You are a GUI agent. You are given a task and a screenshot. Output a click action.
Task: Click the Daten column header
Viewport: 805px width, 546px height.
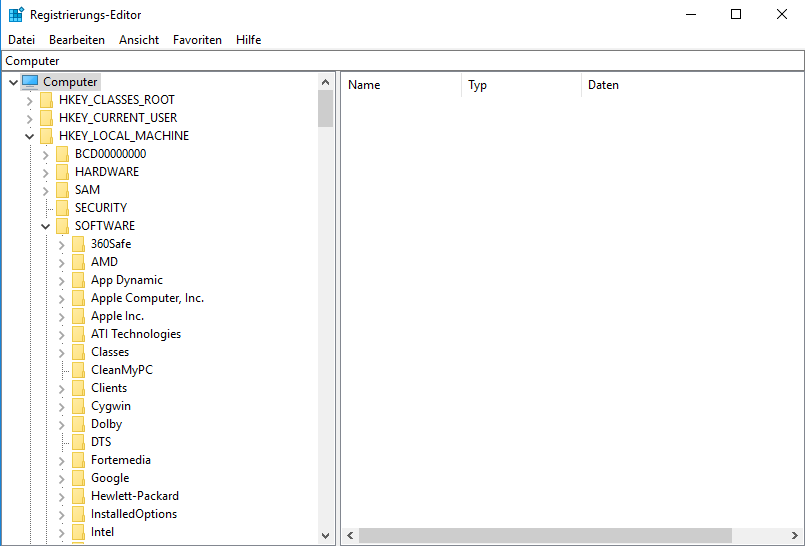pos(693,85)
